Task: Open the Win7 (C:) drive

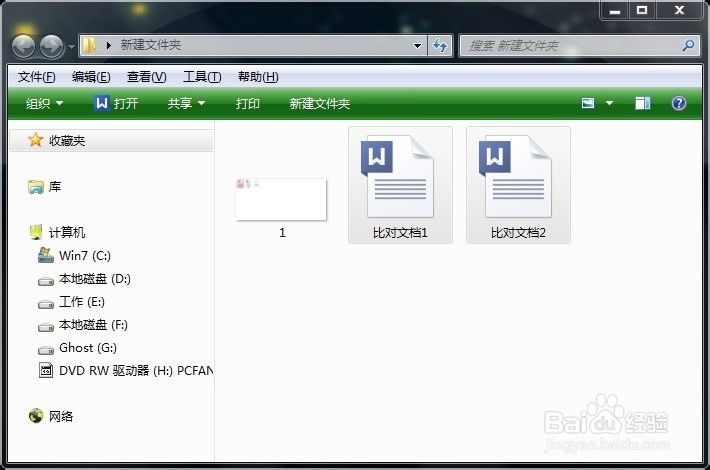Action: [85, 256]
